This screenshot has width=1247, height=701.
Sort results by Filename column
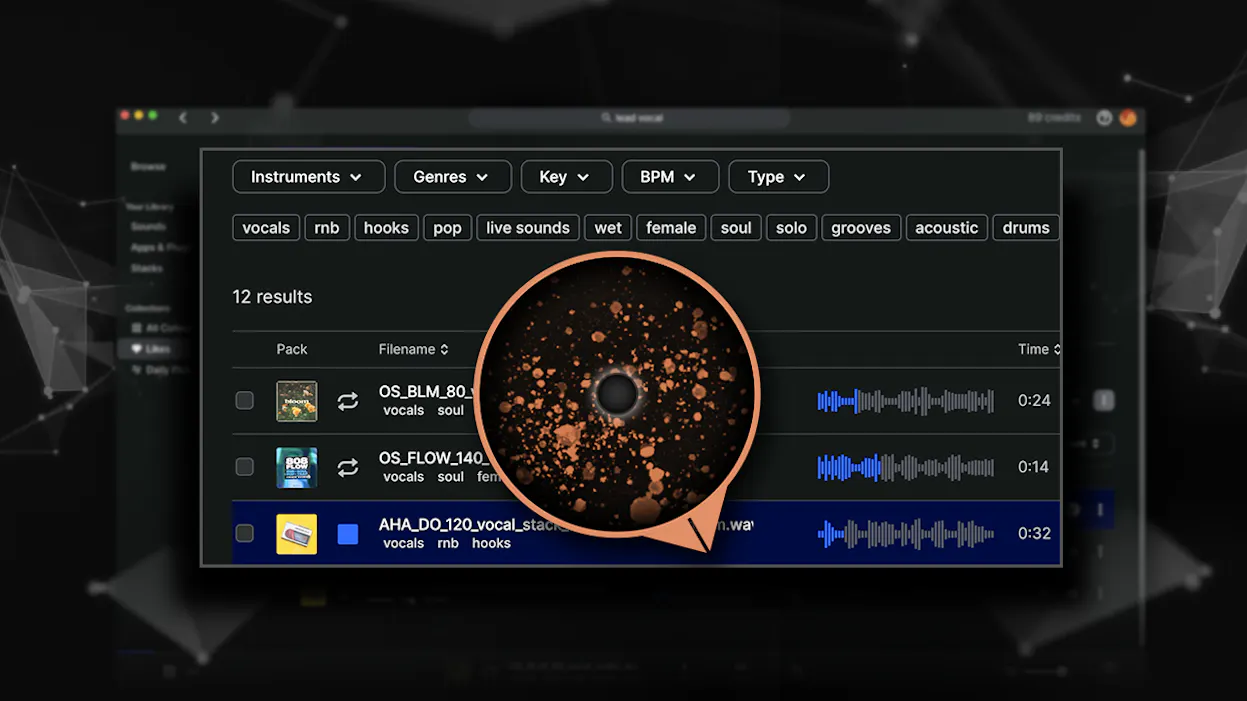pos(414,349)
